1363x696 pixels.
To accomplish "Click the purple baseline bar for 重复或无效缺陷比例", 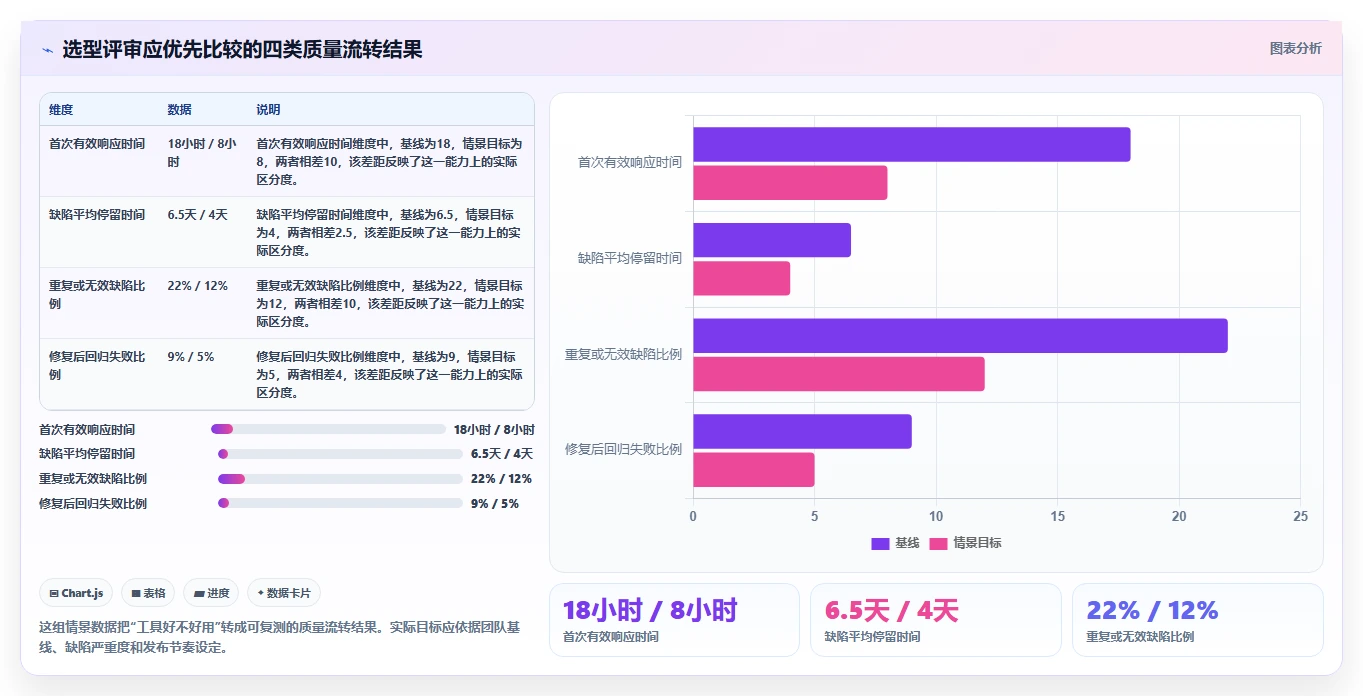I will [960, 335].
